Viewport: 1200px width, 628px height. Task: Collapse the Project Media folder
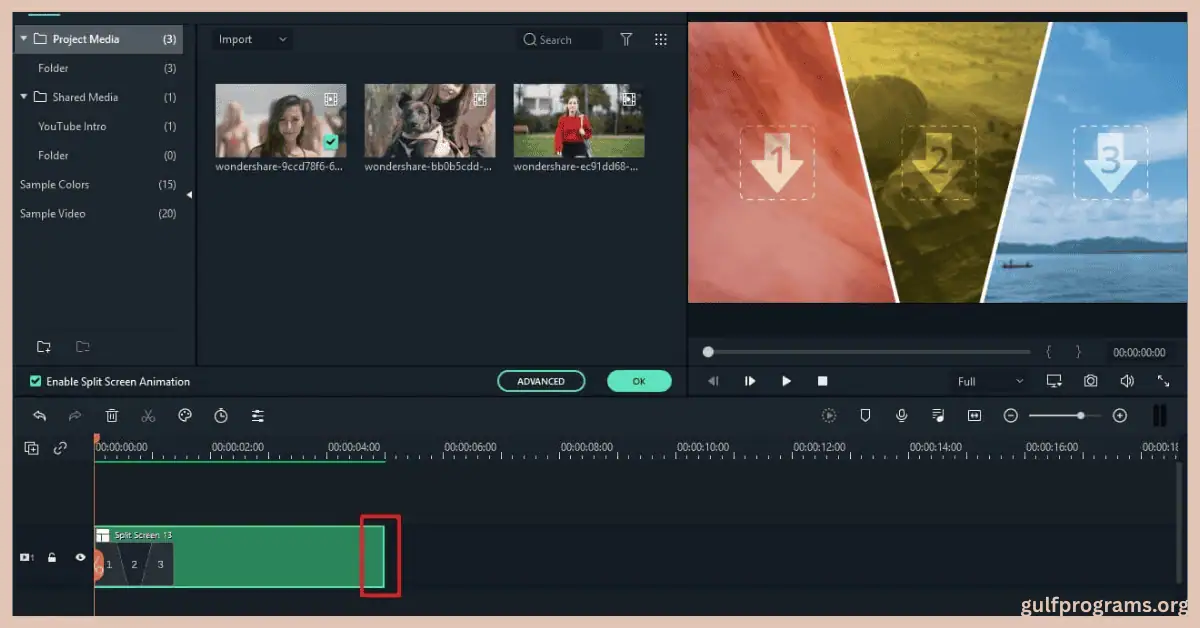(x=23, y=38)
